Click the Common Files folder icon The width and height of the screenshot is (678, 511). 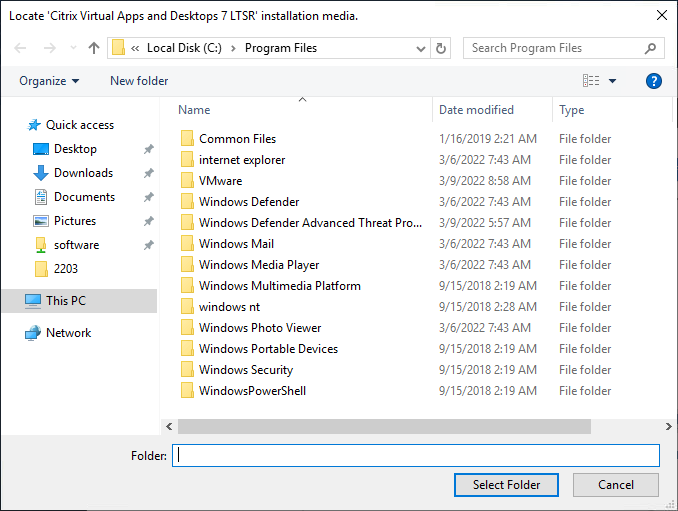click(x=187, y=139)
